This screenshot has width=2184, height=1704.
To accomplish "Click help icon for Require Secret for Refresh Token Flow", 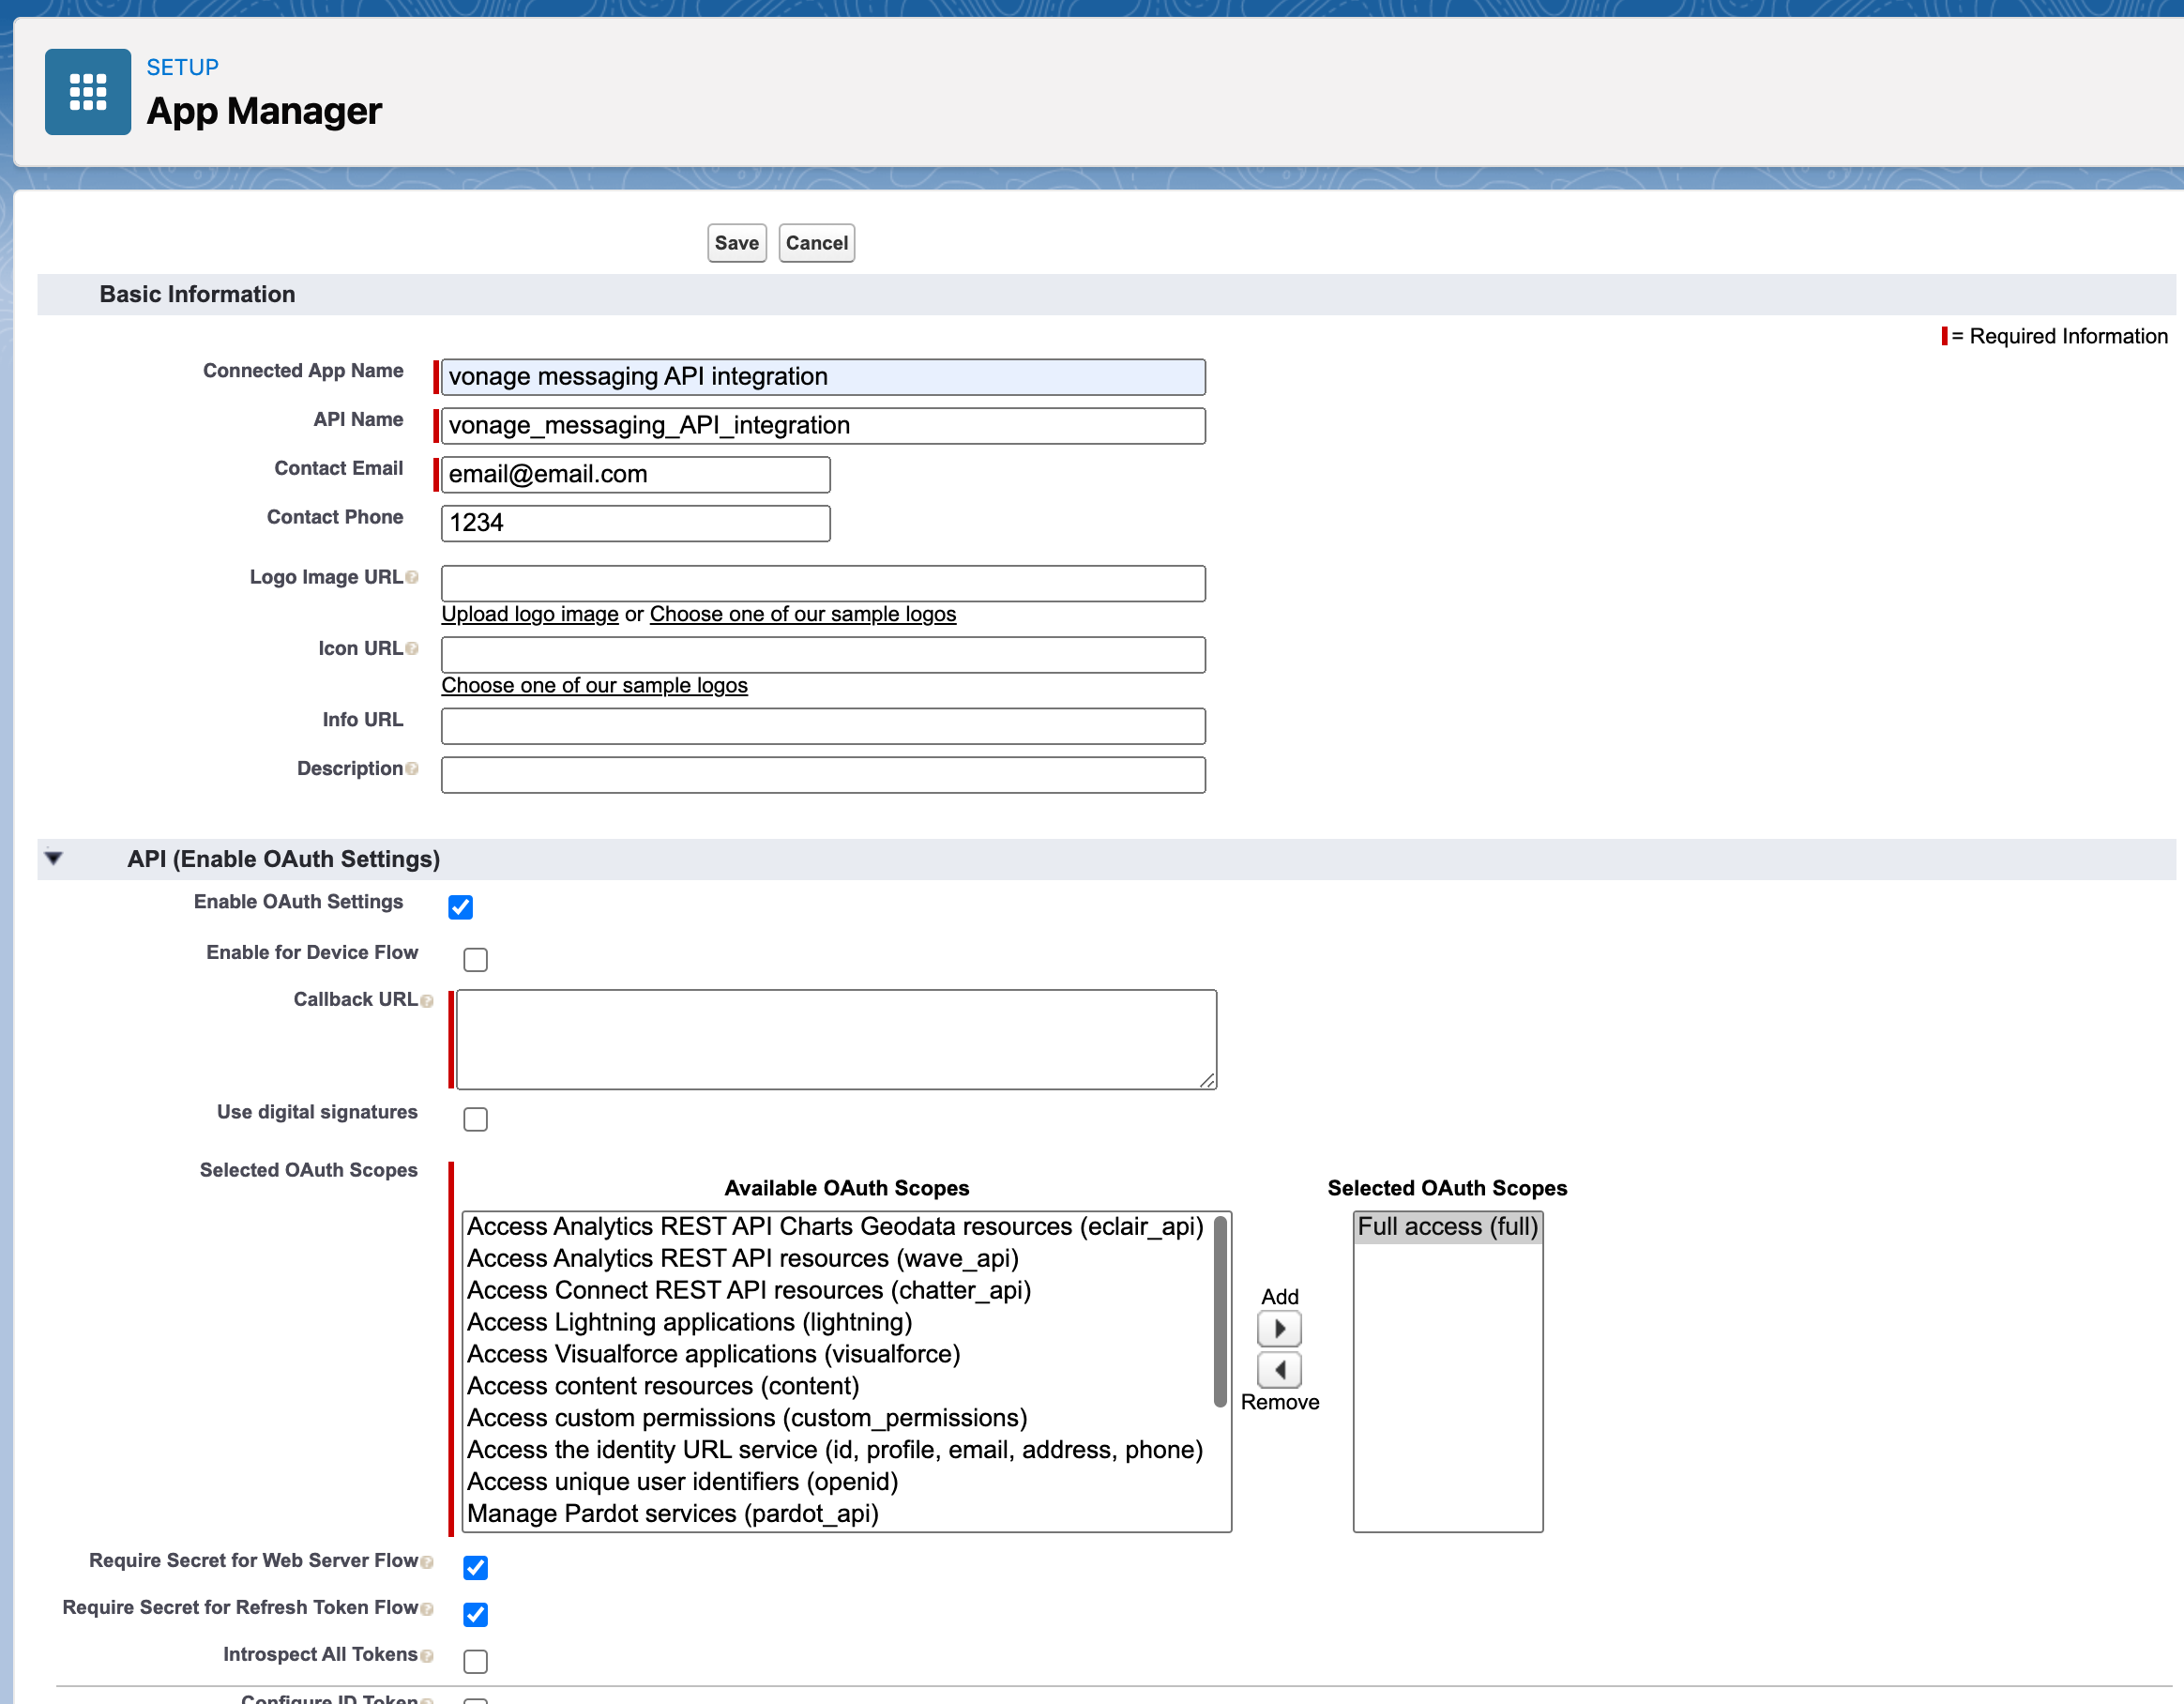I will click(427, 1609).
